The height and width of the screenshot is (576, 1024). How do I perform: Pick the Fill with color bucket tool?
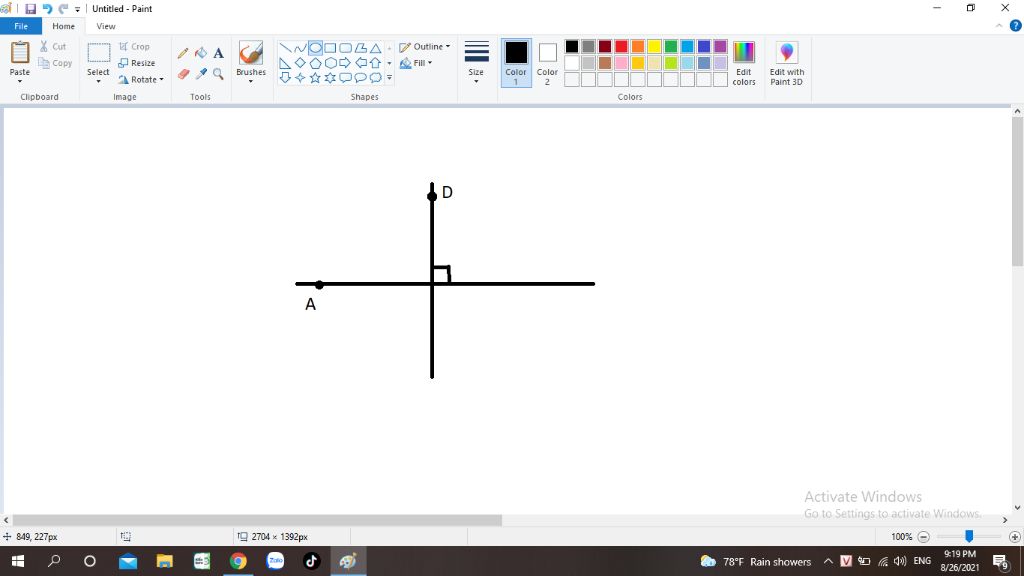[x=200, y=53]
